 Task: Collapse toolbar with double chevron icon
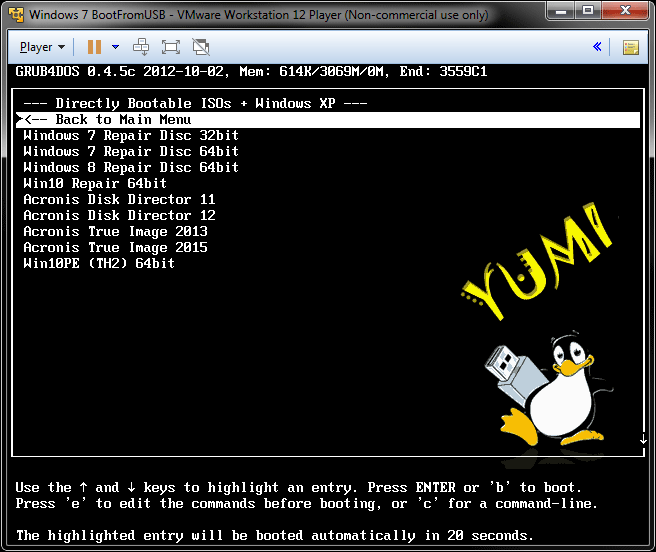click(x=597, y=46)
